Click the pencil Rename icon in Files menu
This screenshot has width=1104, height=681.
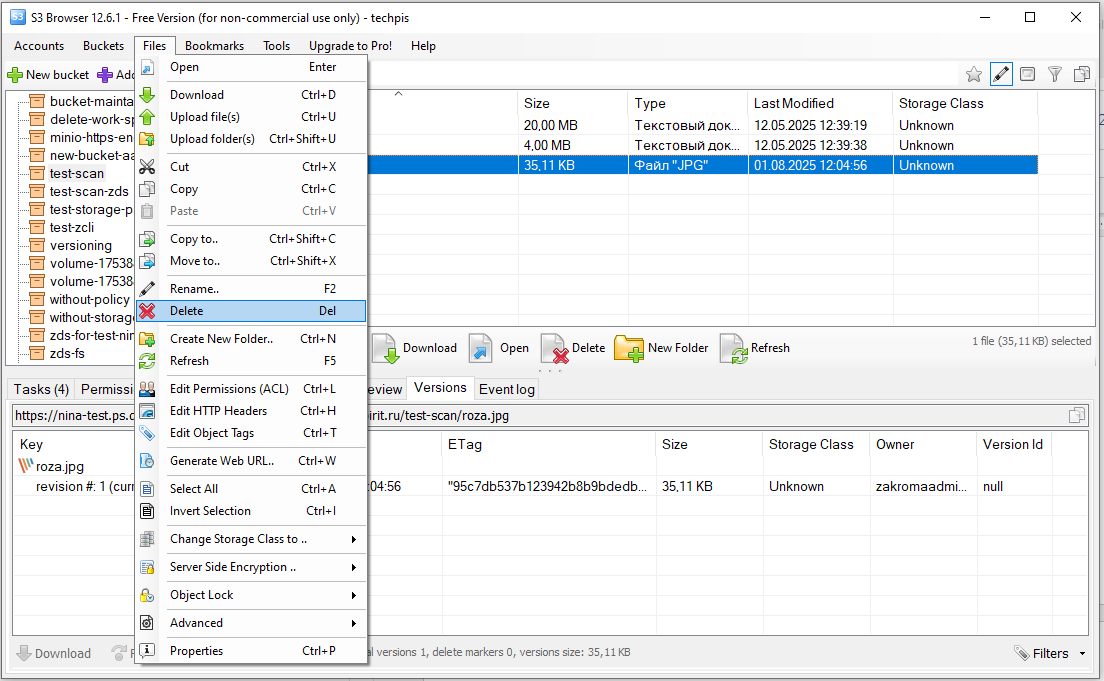(x=147, y=289)
